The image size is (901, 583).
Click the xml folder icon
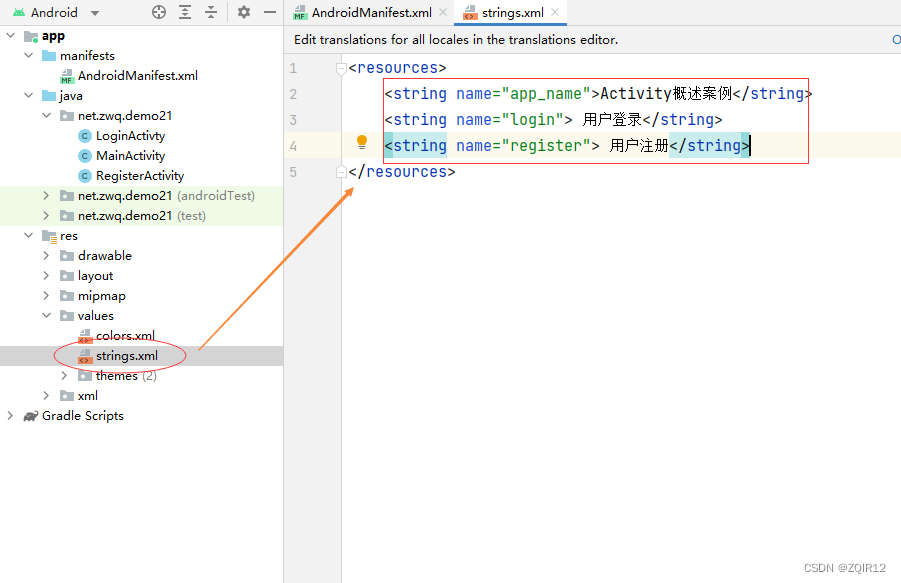coord(67,396)
